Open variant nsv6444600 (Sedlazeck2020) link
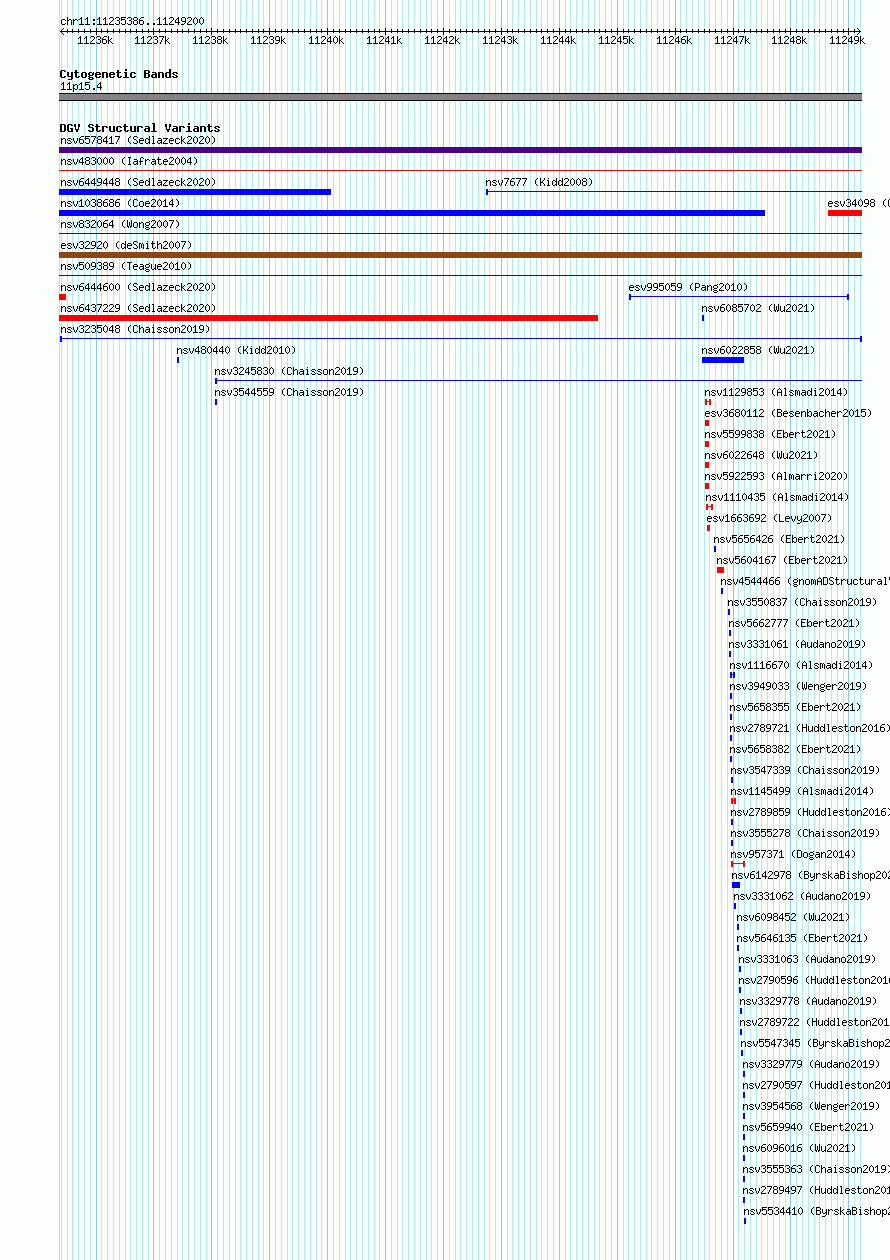 coord(138,287)
